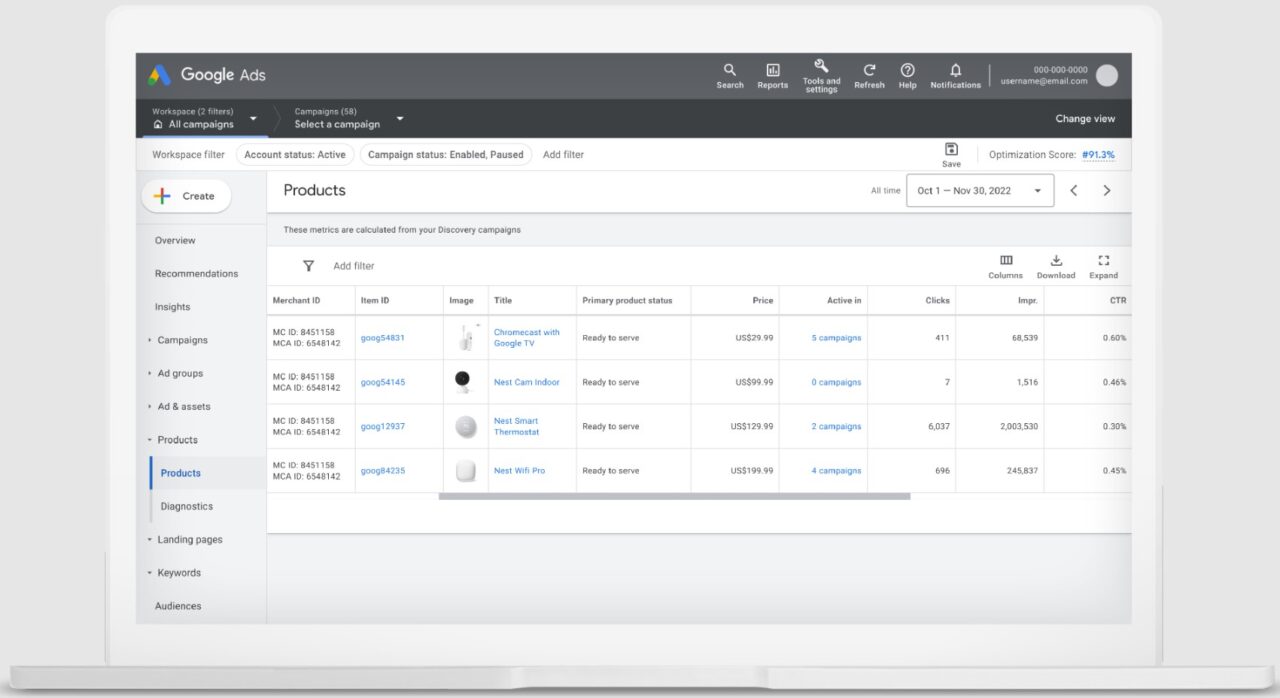Go to previous date range arrow
Image resolution: width=1280 pixels, height=698 pixels.
1074,190
